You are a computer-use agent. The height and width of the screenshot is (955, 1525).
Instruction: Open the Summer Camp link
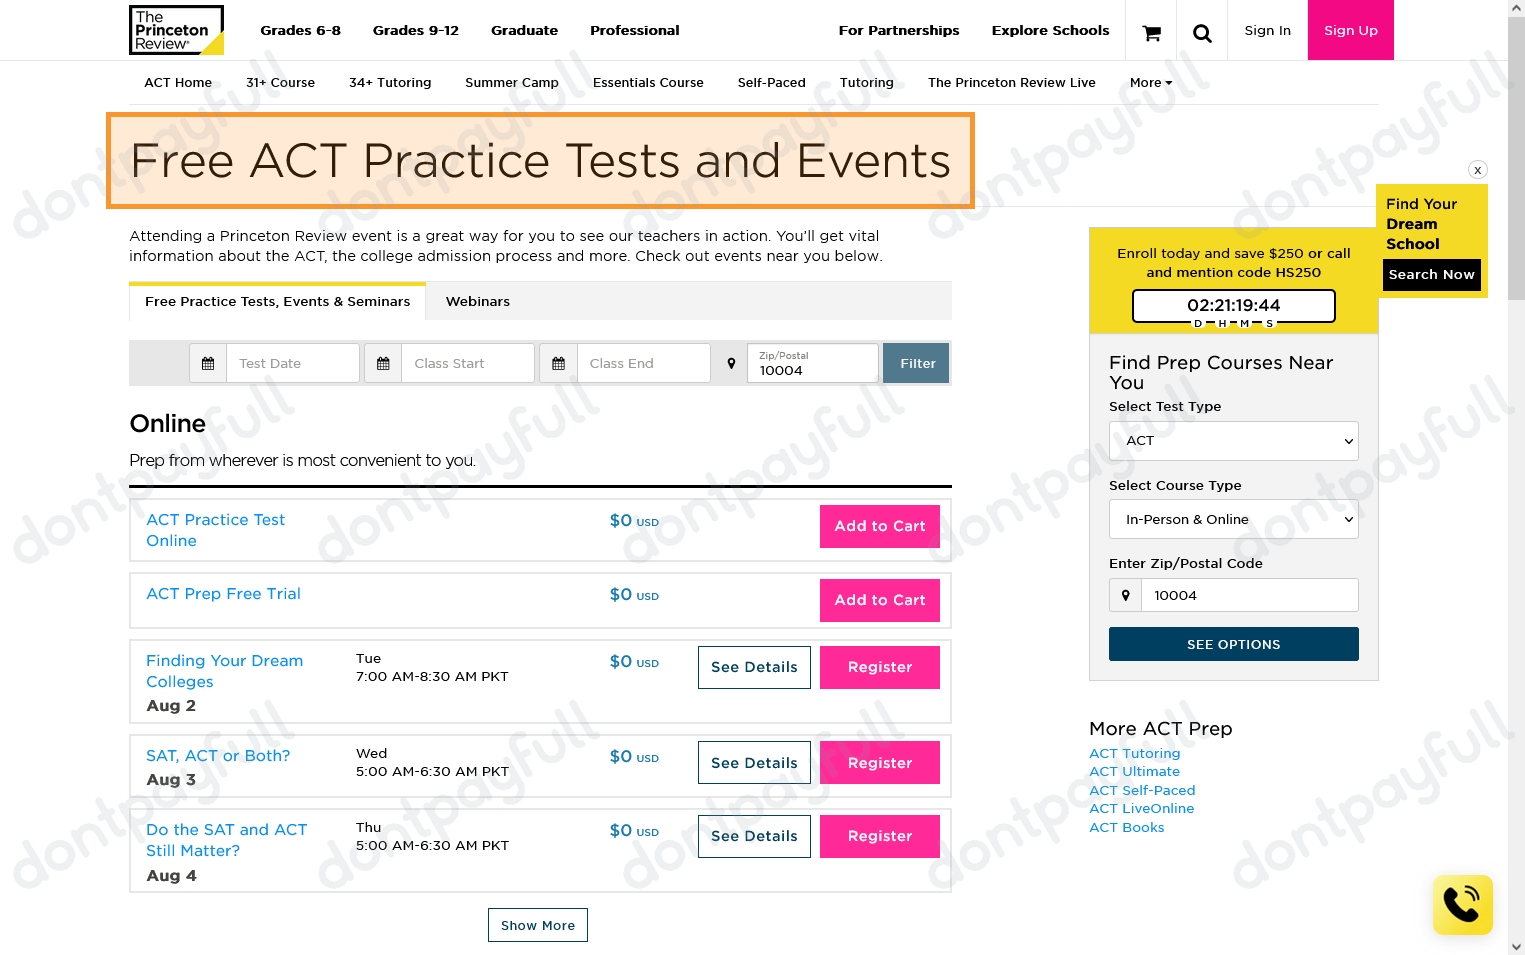[512, 82]
